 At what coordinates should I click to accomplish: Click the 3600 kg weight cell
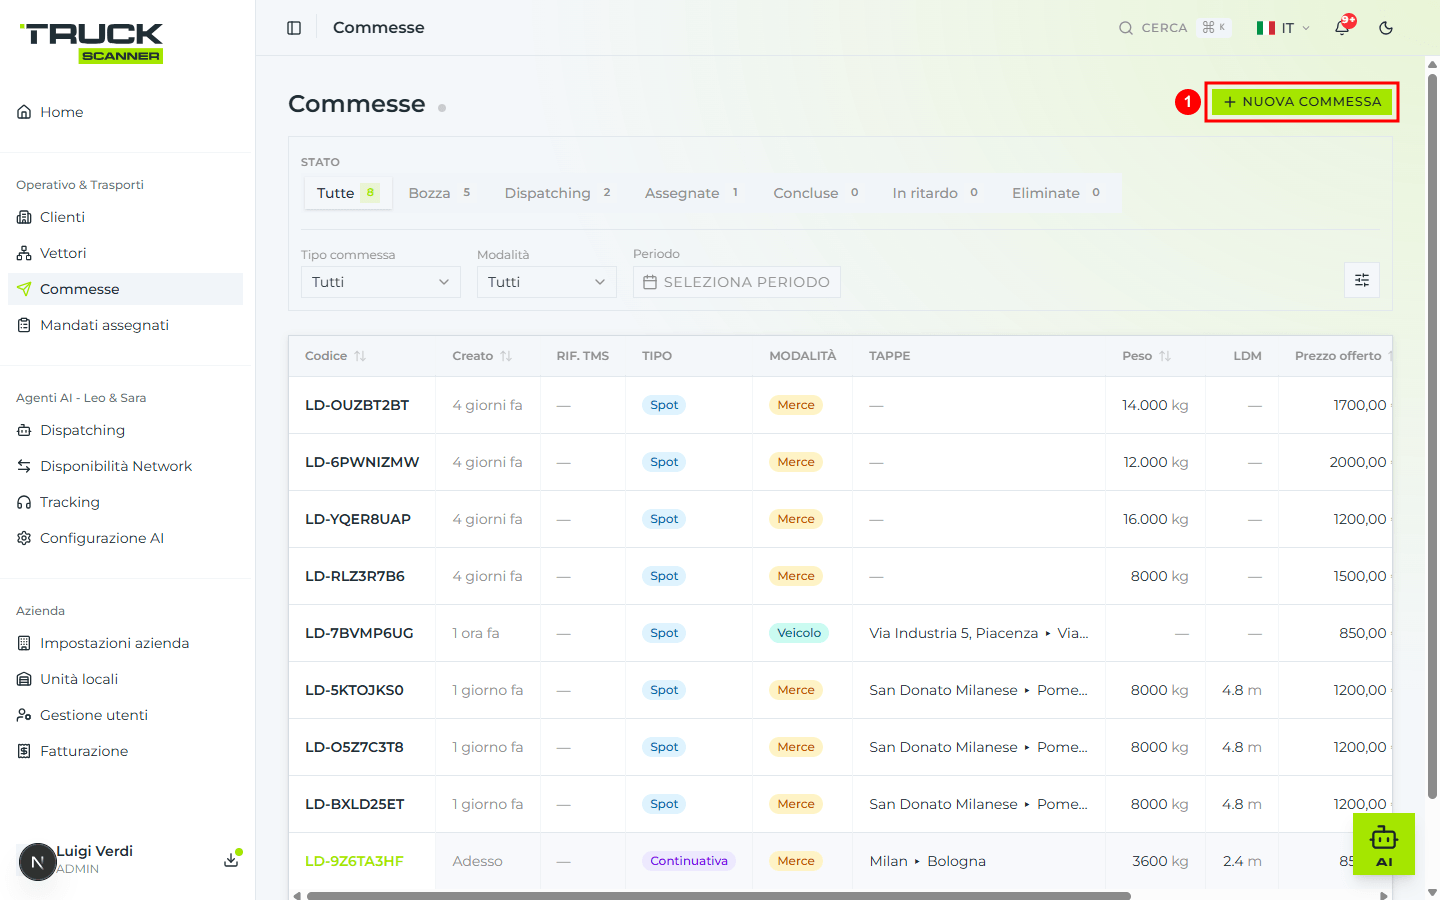[1160, 861]
